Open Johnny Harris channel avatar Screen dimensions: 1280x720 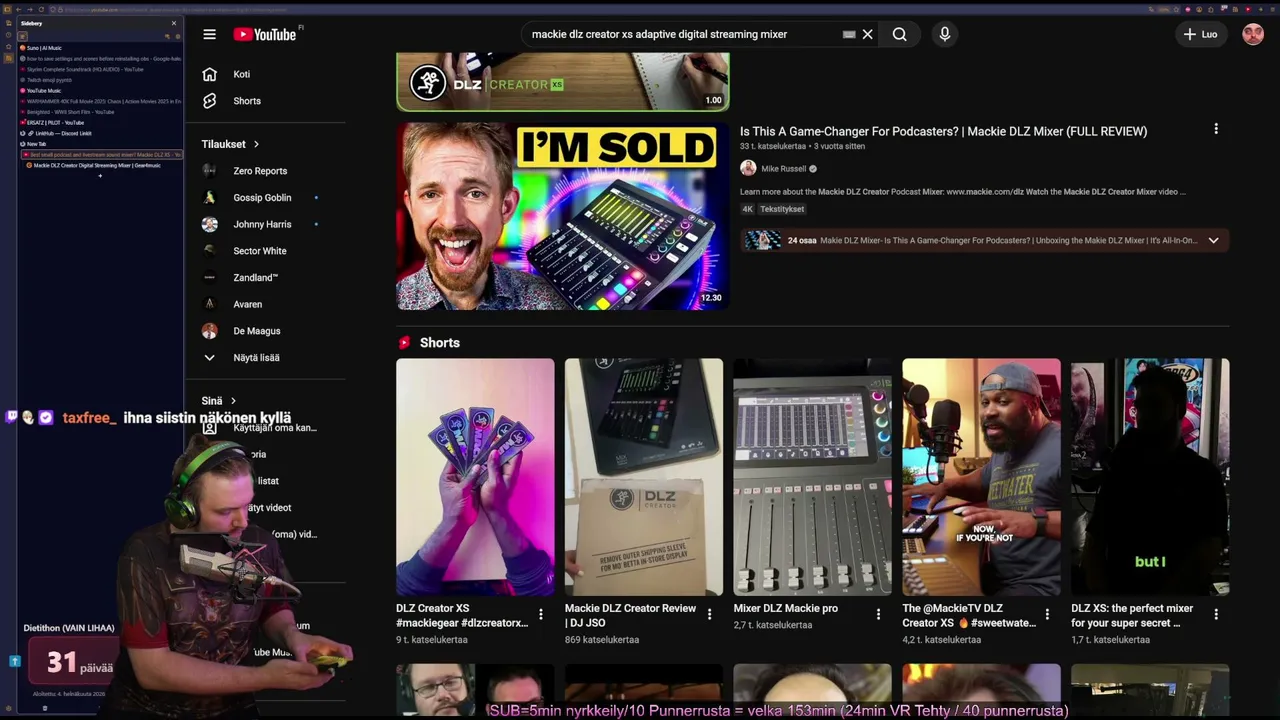[209, 225]
